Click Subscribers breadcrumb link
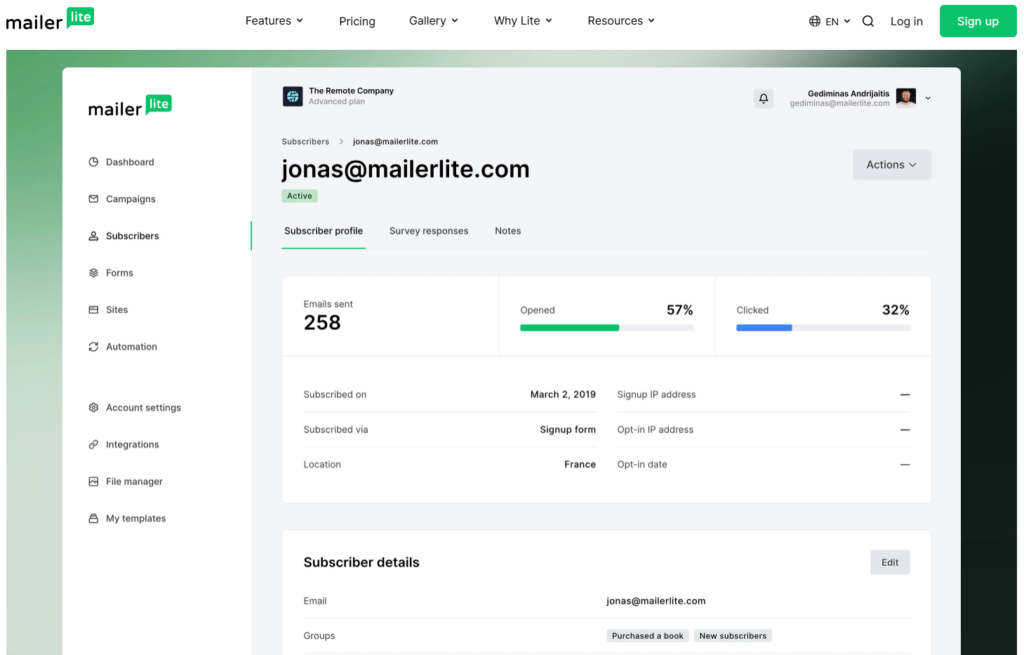Image resolution: width=1024 pixels, height=655 pixels. pos(305,142)
